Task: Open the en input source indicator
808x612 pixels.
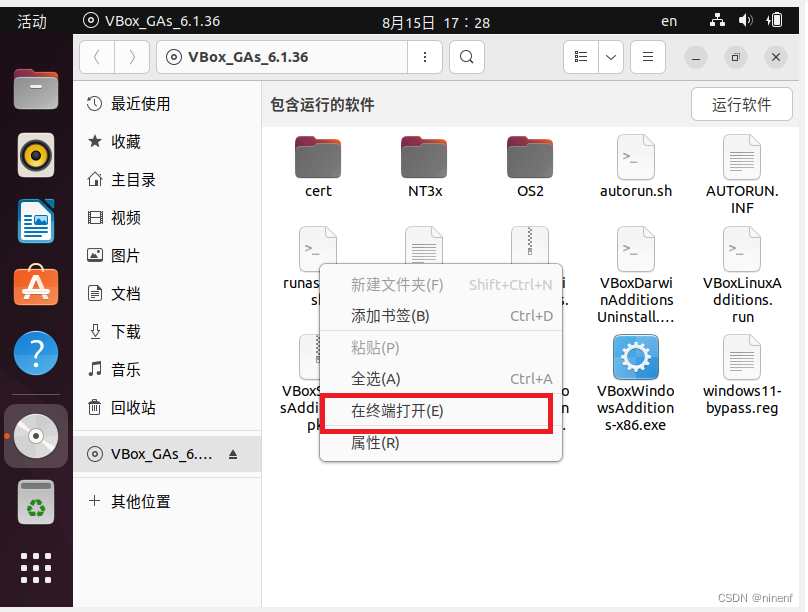Action: click(x=669, y=21)
